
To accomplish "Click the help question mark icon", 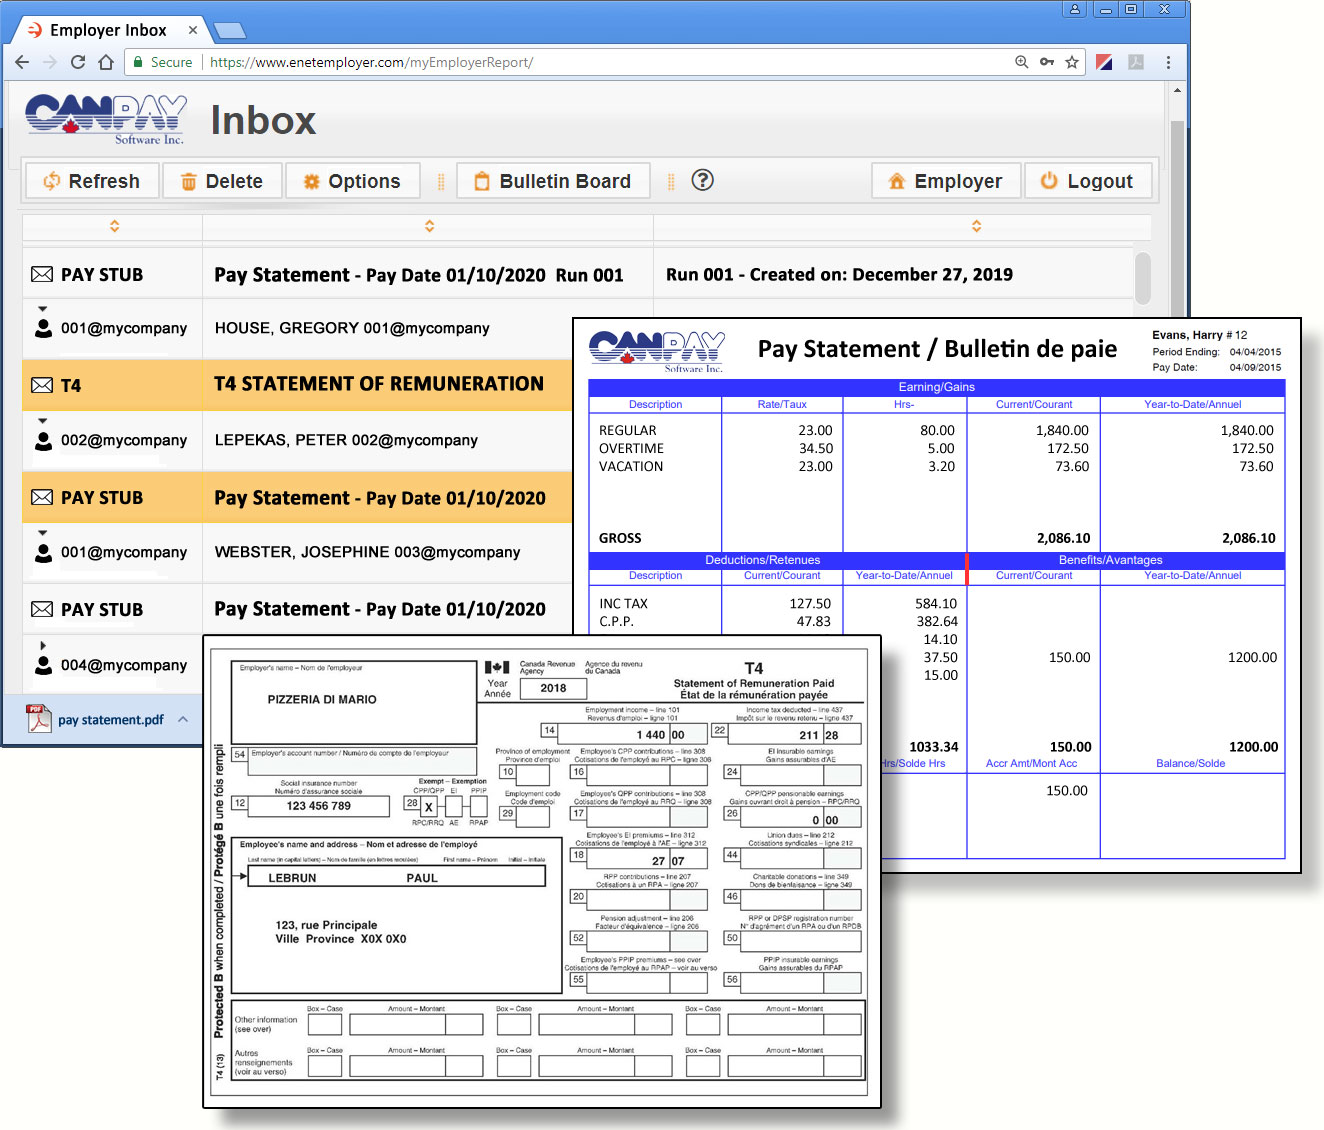I will point(703,180).
